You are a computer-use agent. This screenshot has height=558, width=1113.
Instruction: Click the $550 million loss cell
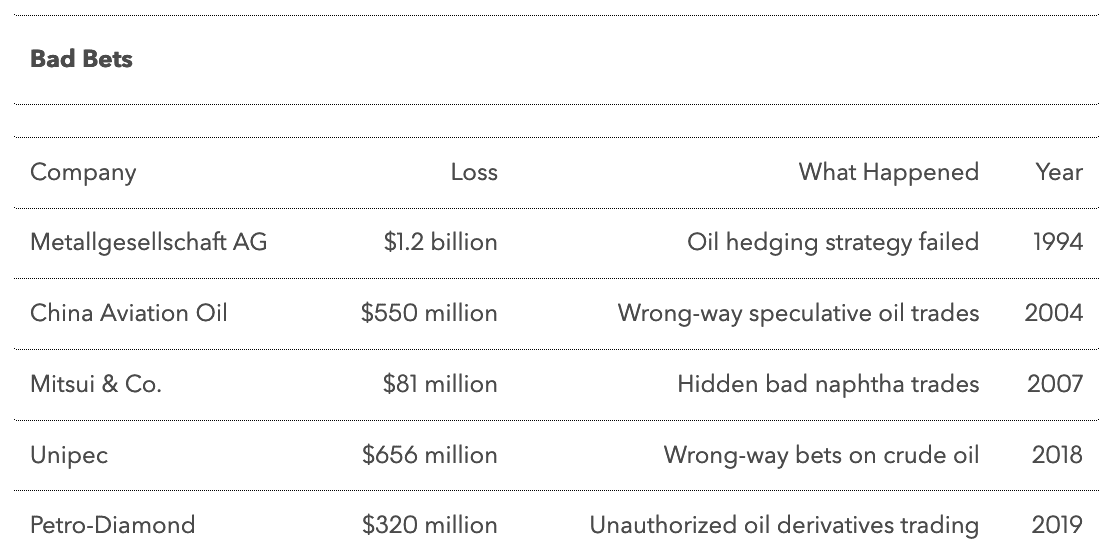429,313
